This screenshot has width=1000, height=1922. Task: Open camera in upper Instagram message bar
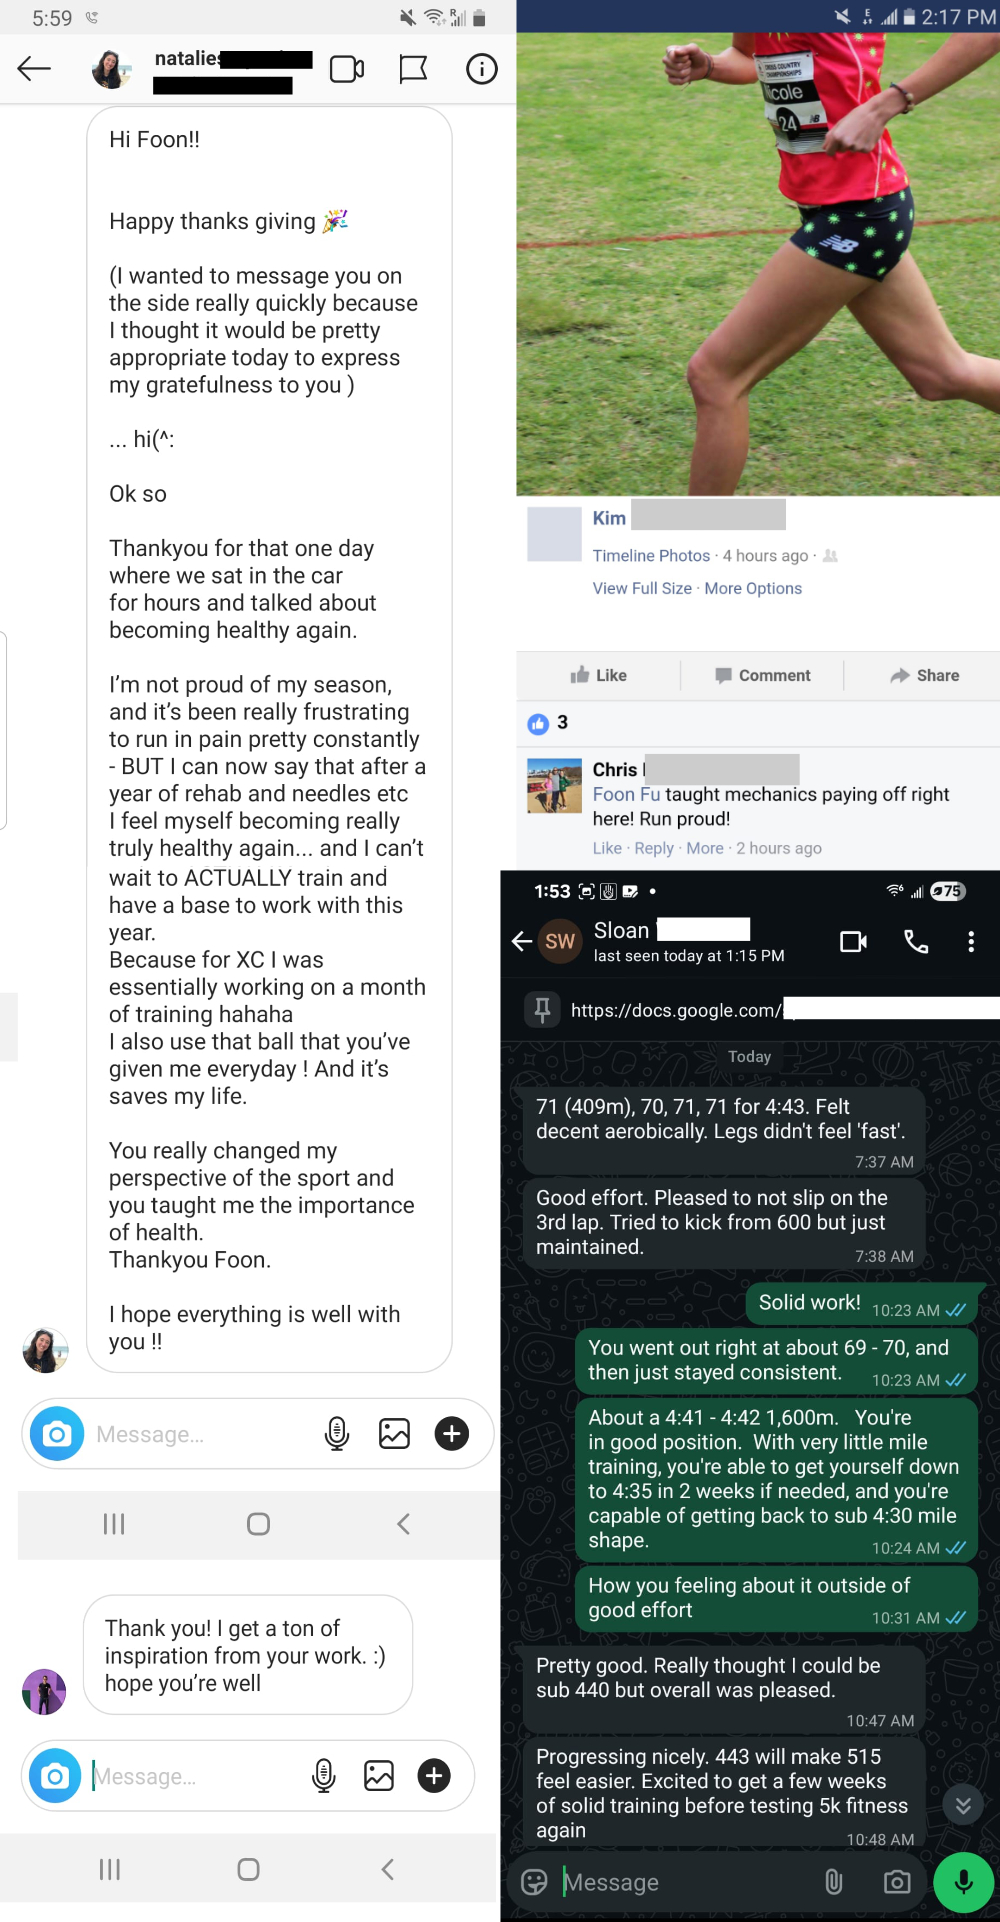coord(57,1434)
